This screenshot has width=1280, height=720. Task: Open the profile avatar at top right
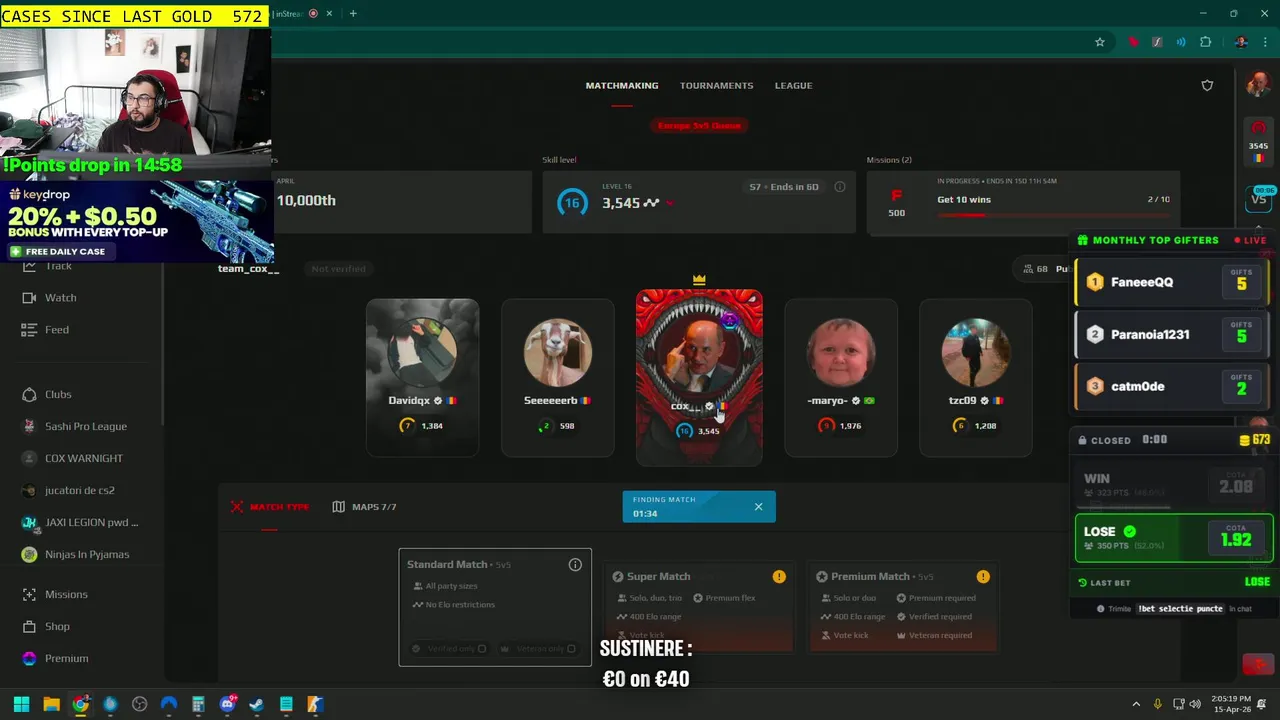point(1258,85)
